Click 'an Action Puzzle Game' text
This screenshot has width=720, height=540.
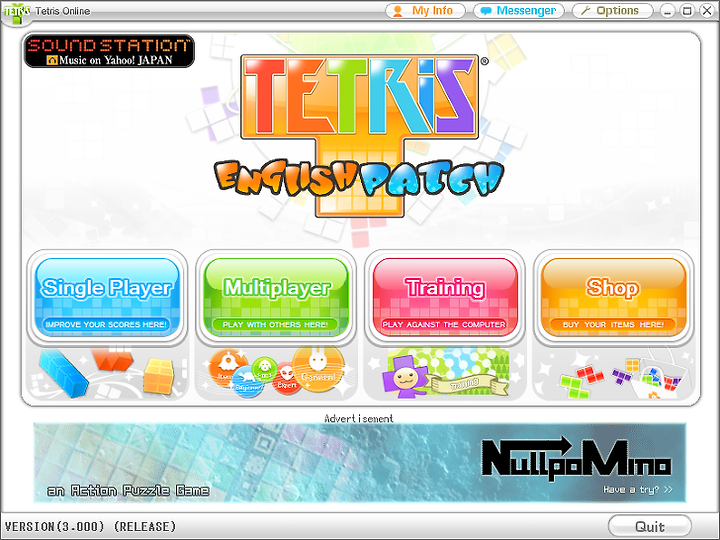coord(128,490)
